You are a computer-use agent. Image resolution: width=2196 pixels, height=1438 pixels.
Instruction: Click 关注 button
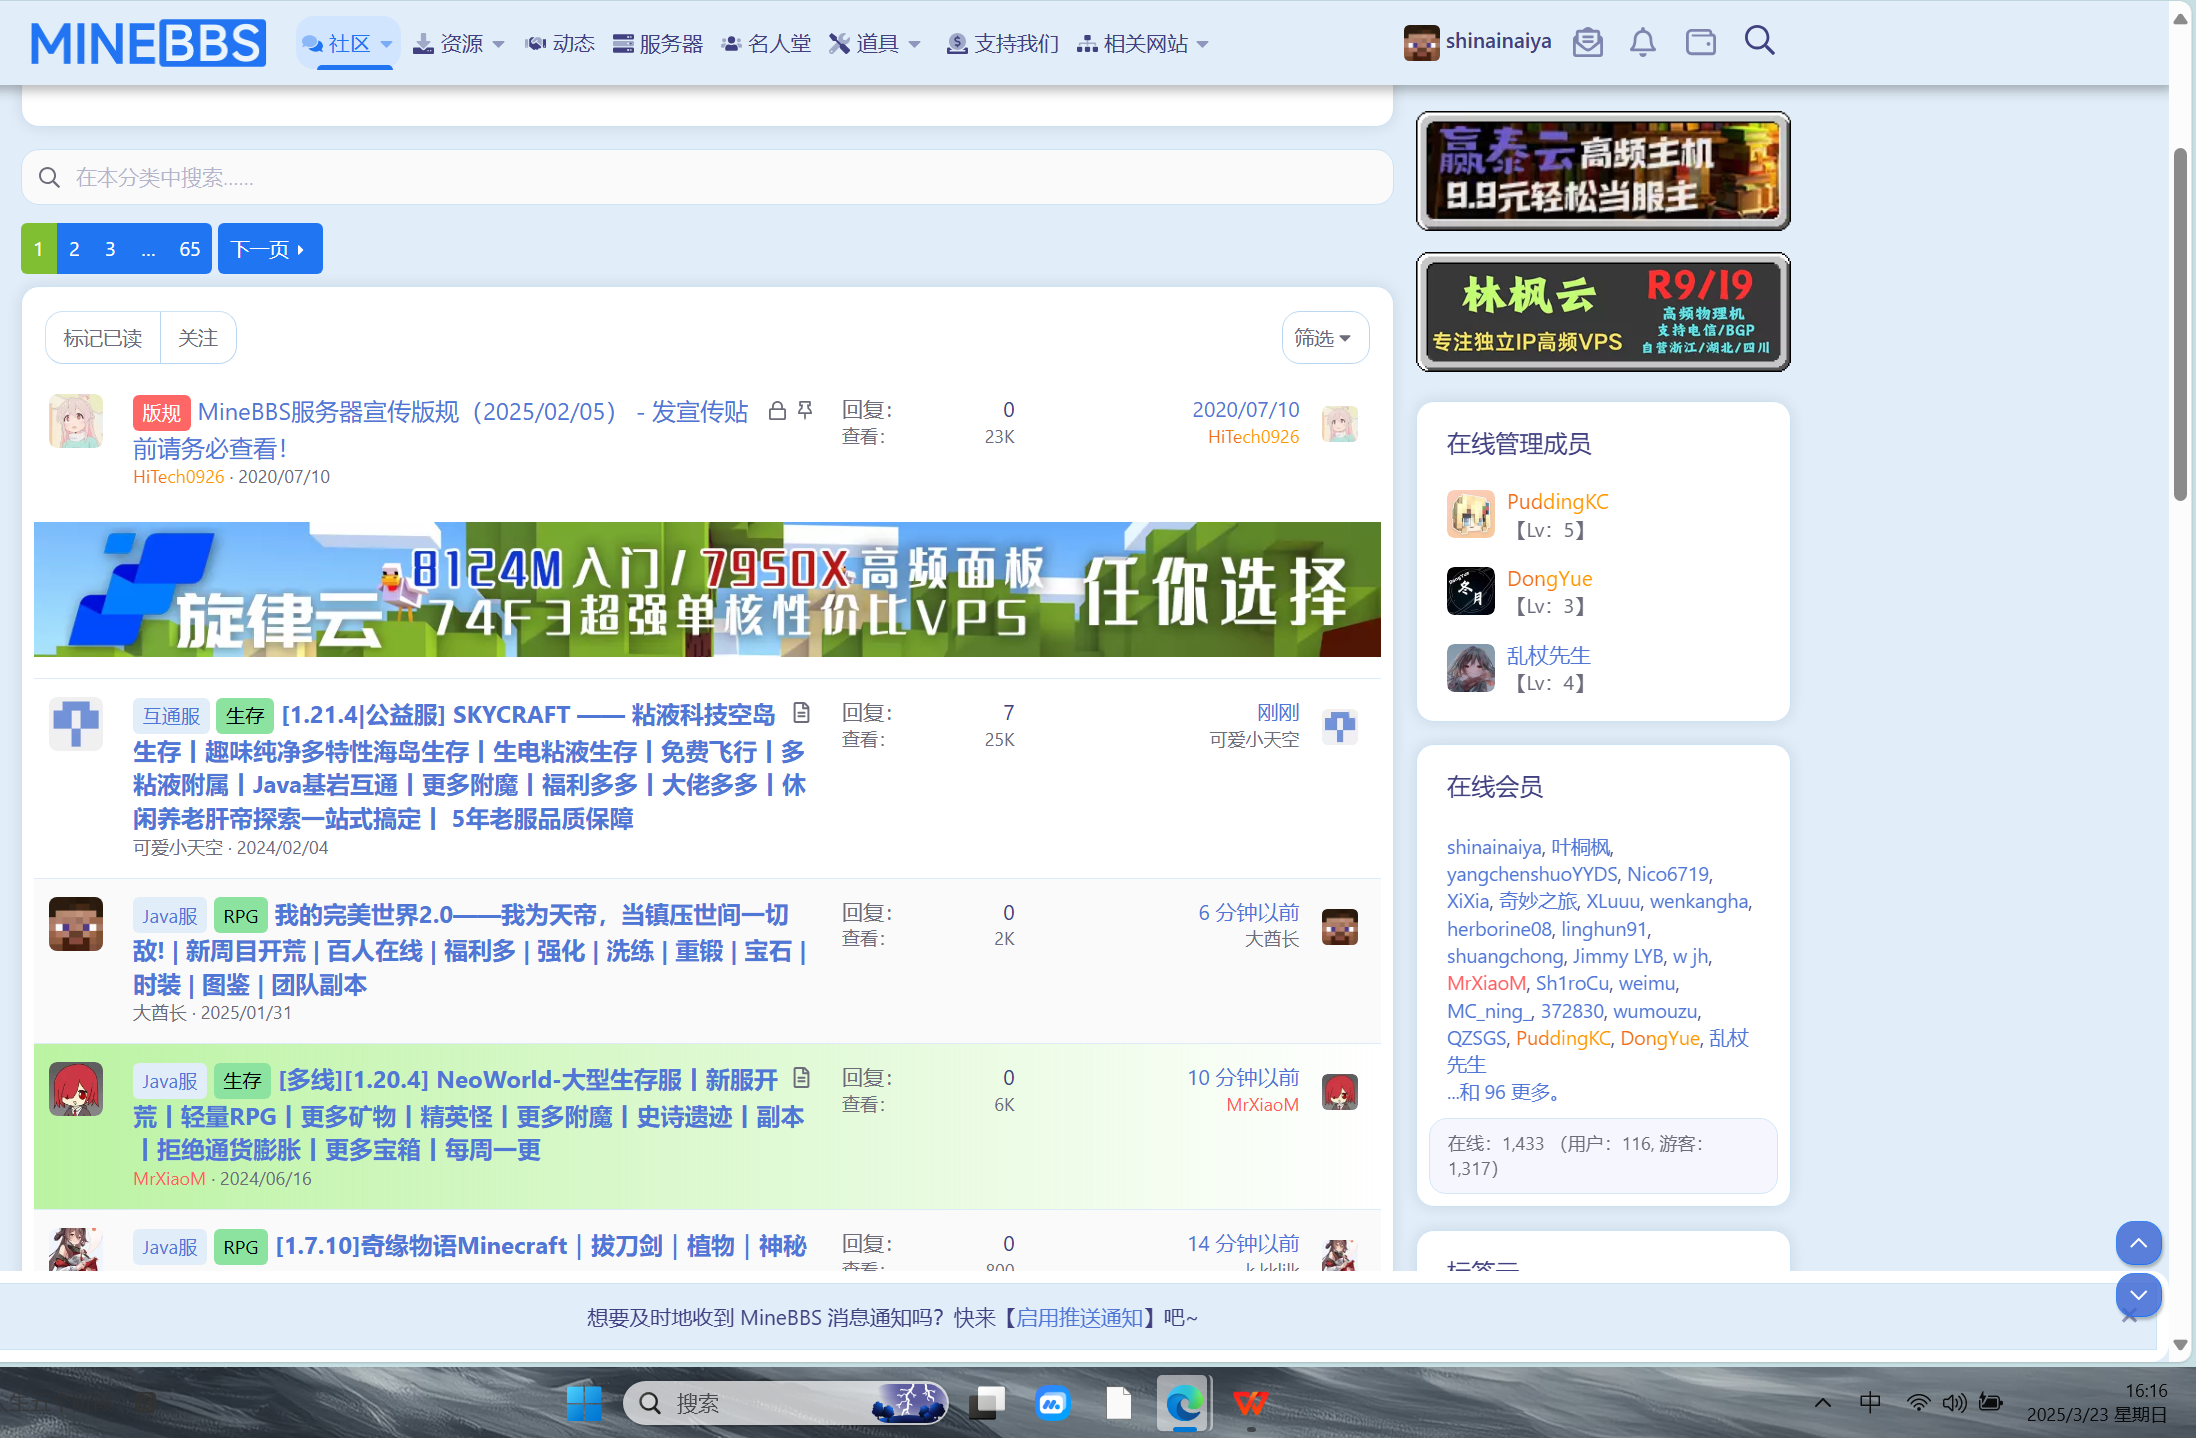point(198,338)
